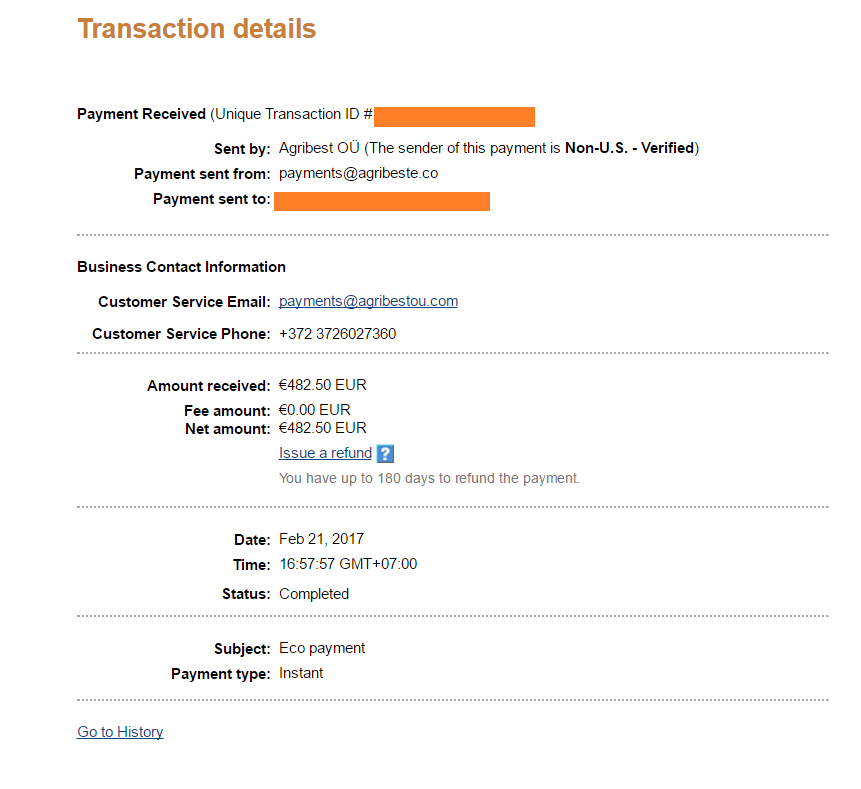Click the Completed status text
Viewport: 861px width, 789px height.
314,594
